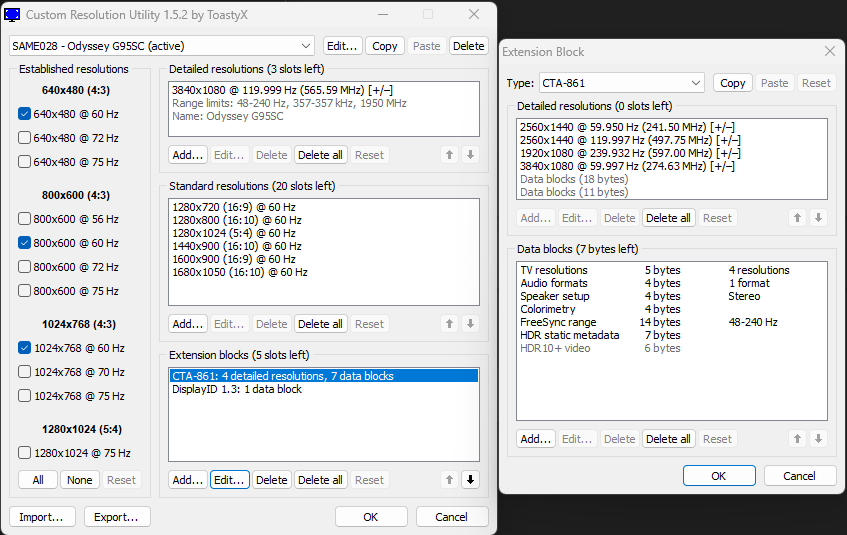Click the down arrow under main Detailed resolutions
This screenshot has width=847, height=535.
click(470, 155)
